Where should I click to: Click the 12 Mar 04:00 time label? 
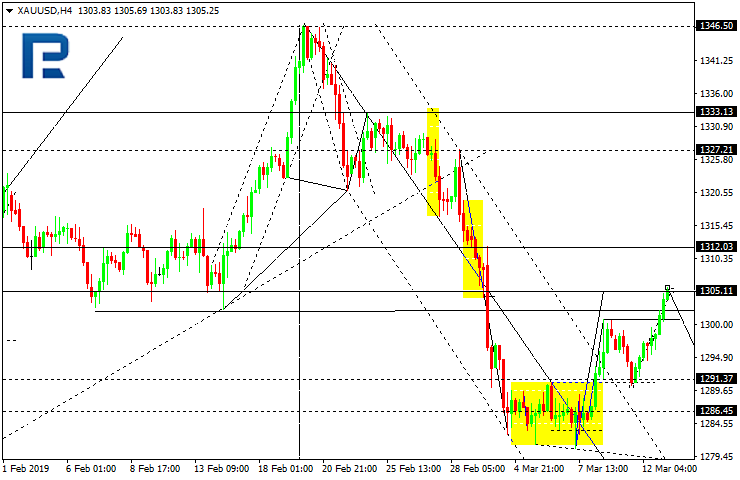point(669,469)
